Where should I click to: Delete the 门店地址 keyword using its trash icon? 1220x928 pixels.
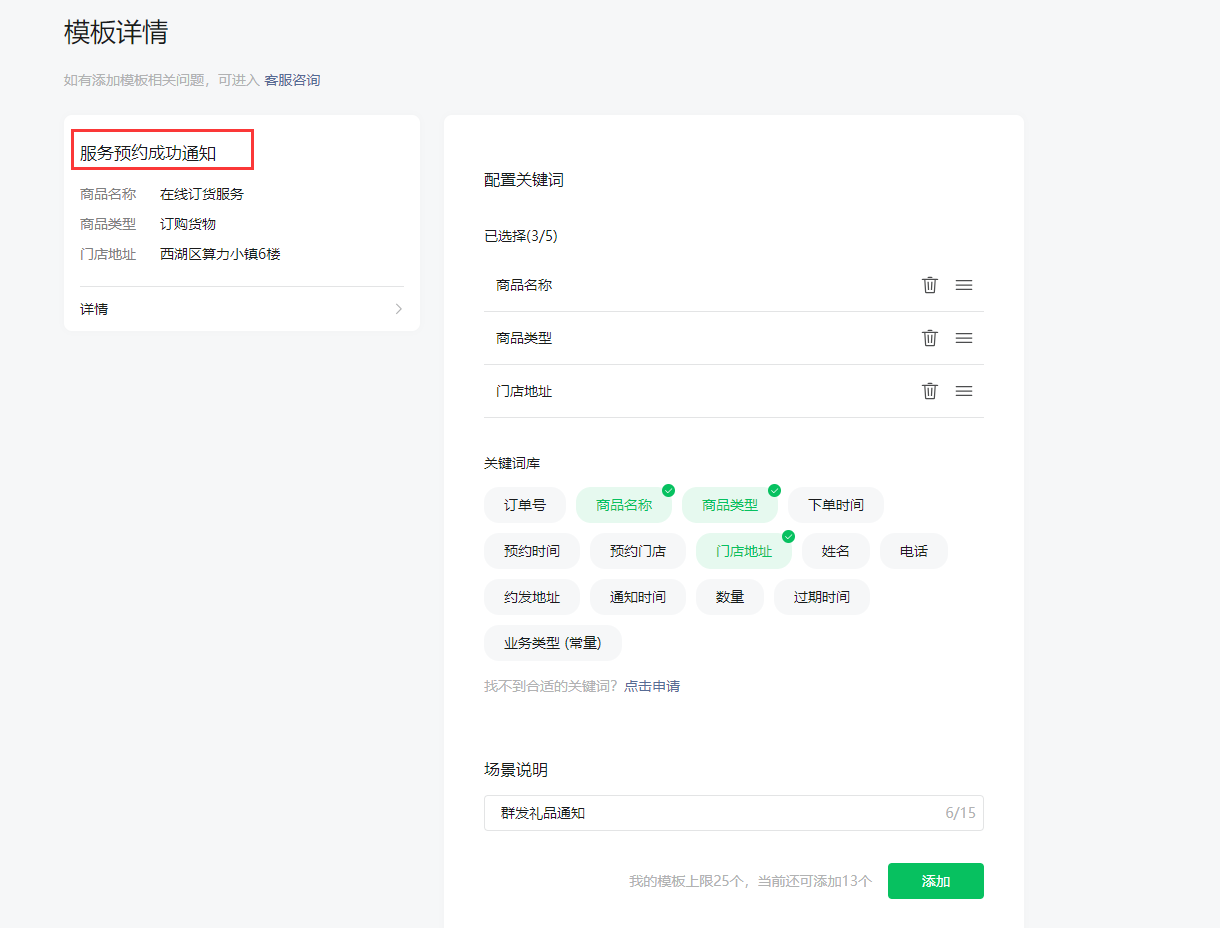point(929,391)
